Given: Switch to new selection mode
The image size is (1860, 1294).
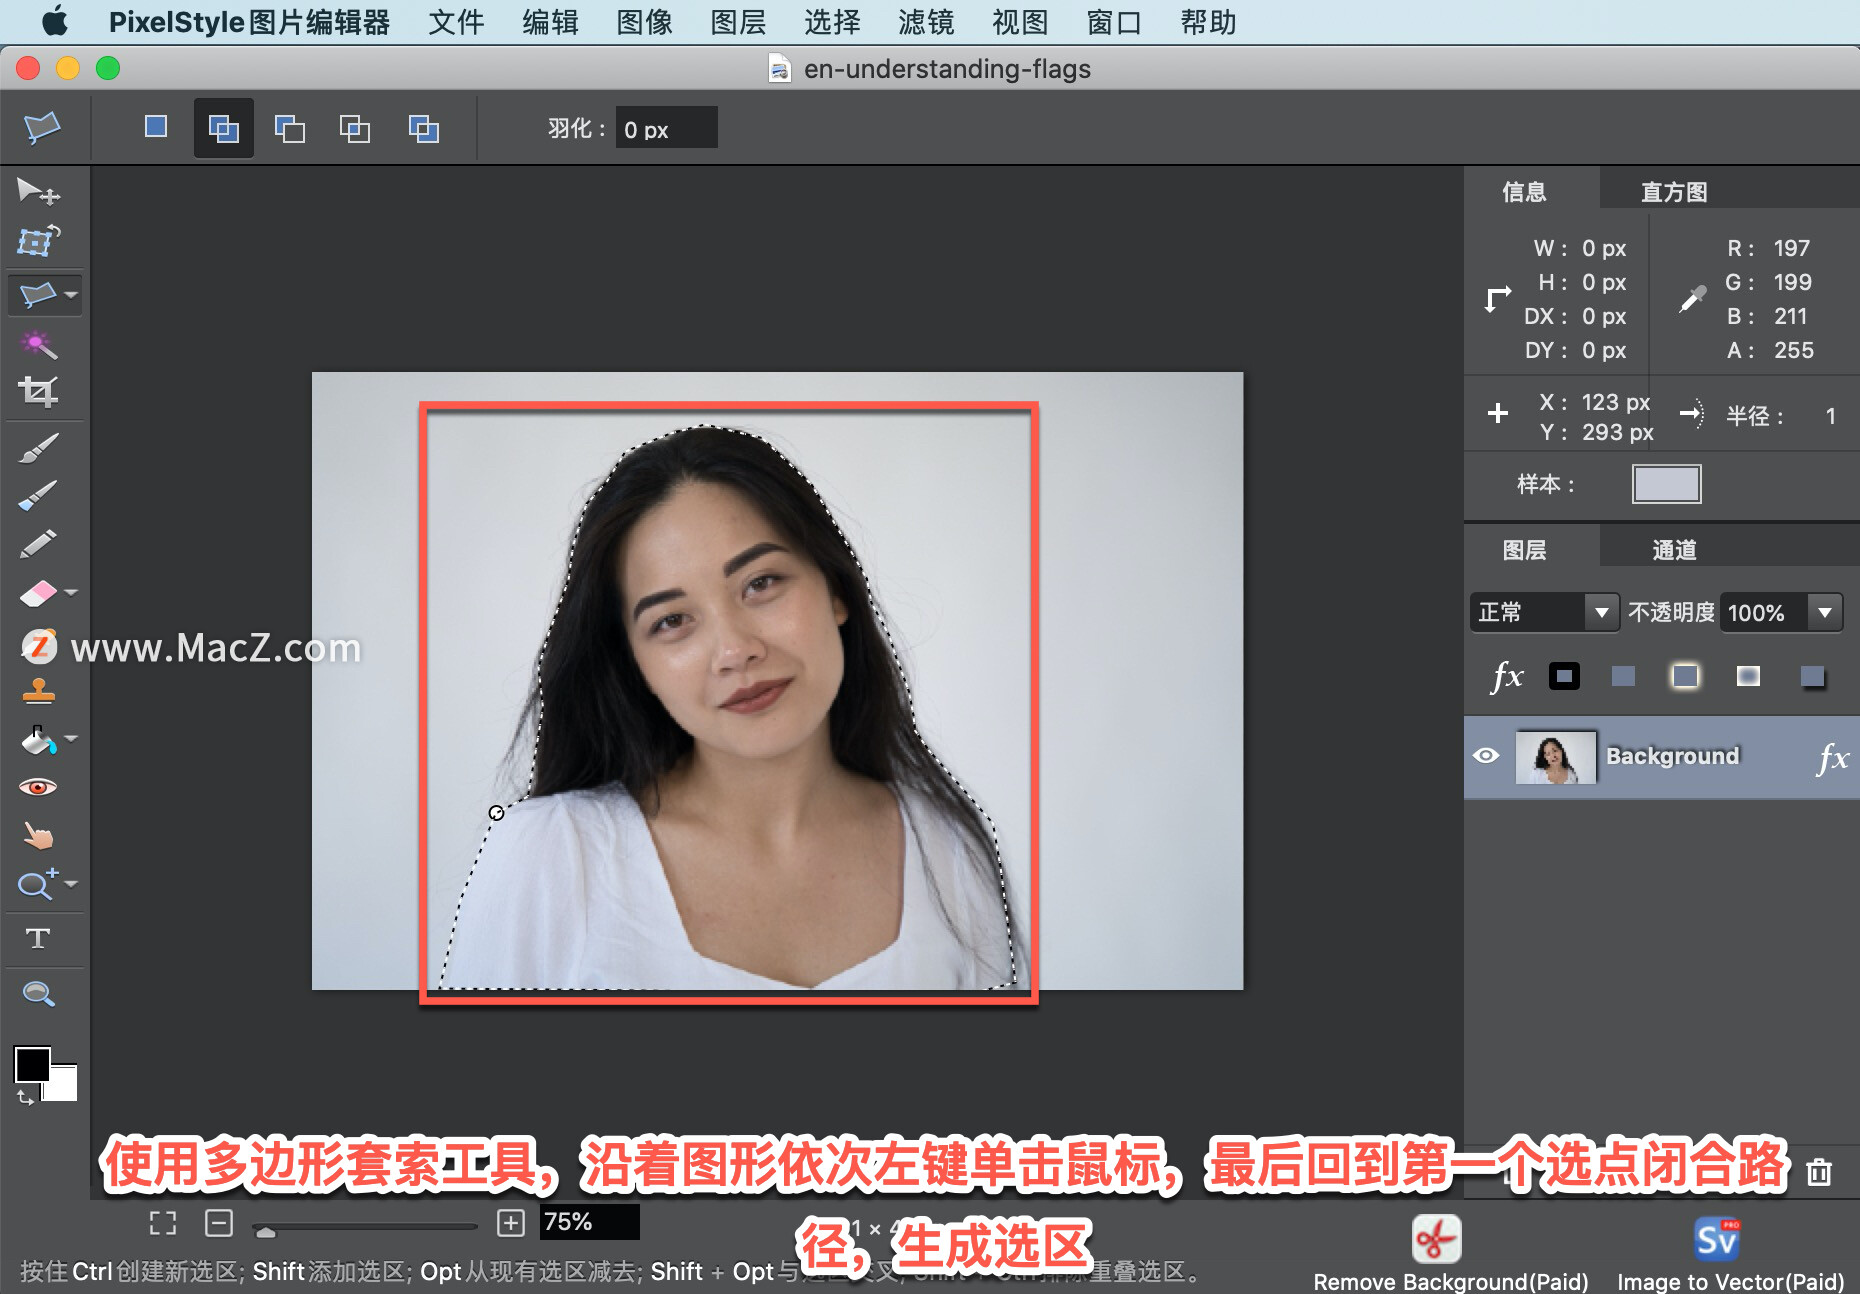Looking at the screenshot, I should click(x=155, y=128).
